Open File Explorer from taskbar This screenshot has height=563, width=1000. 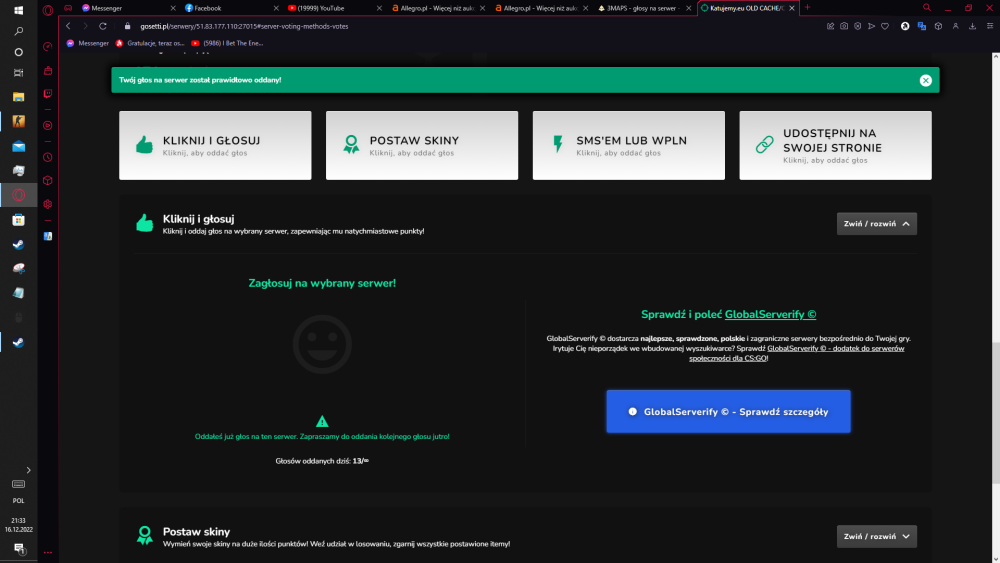click(18, 97)
